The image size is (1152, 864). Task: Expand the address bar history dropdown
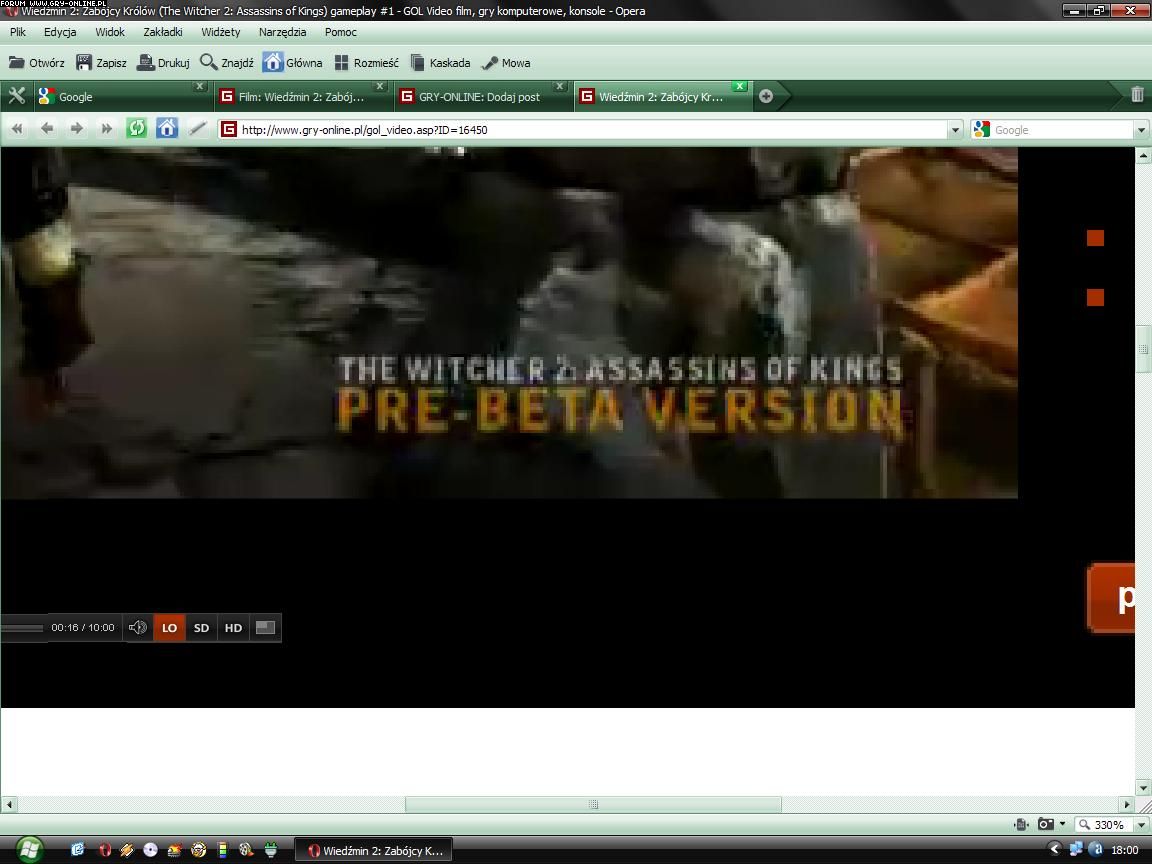pos(955,130)
